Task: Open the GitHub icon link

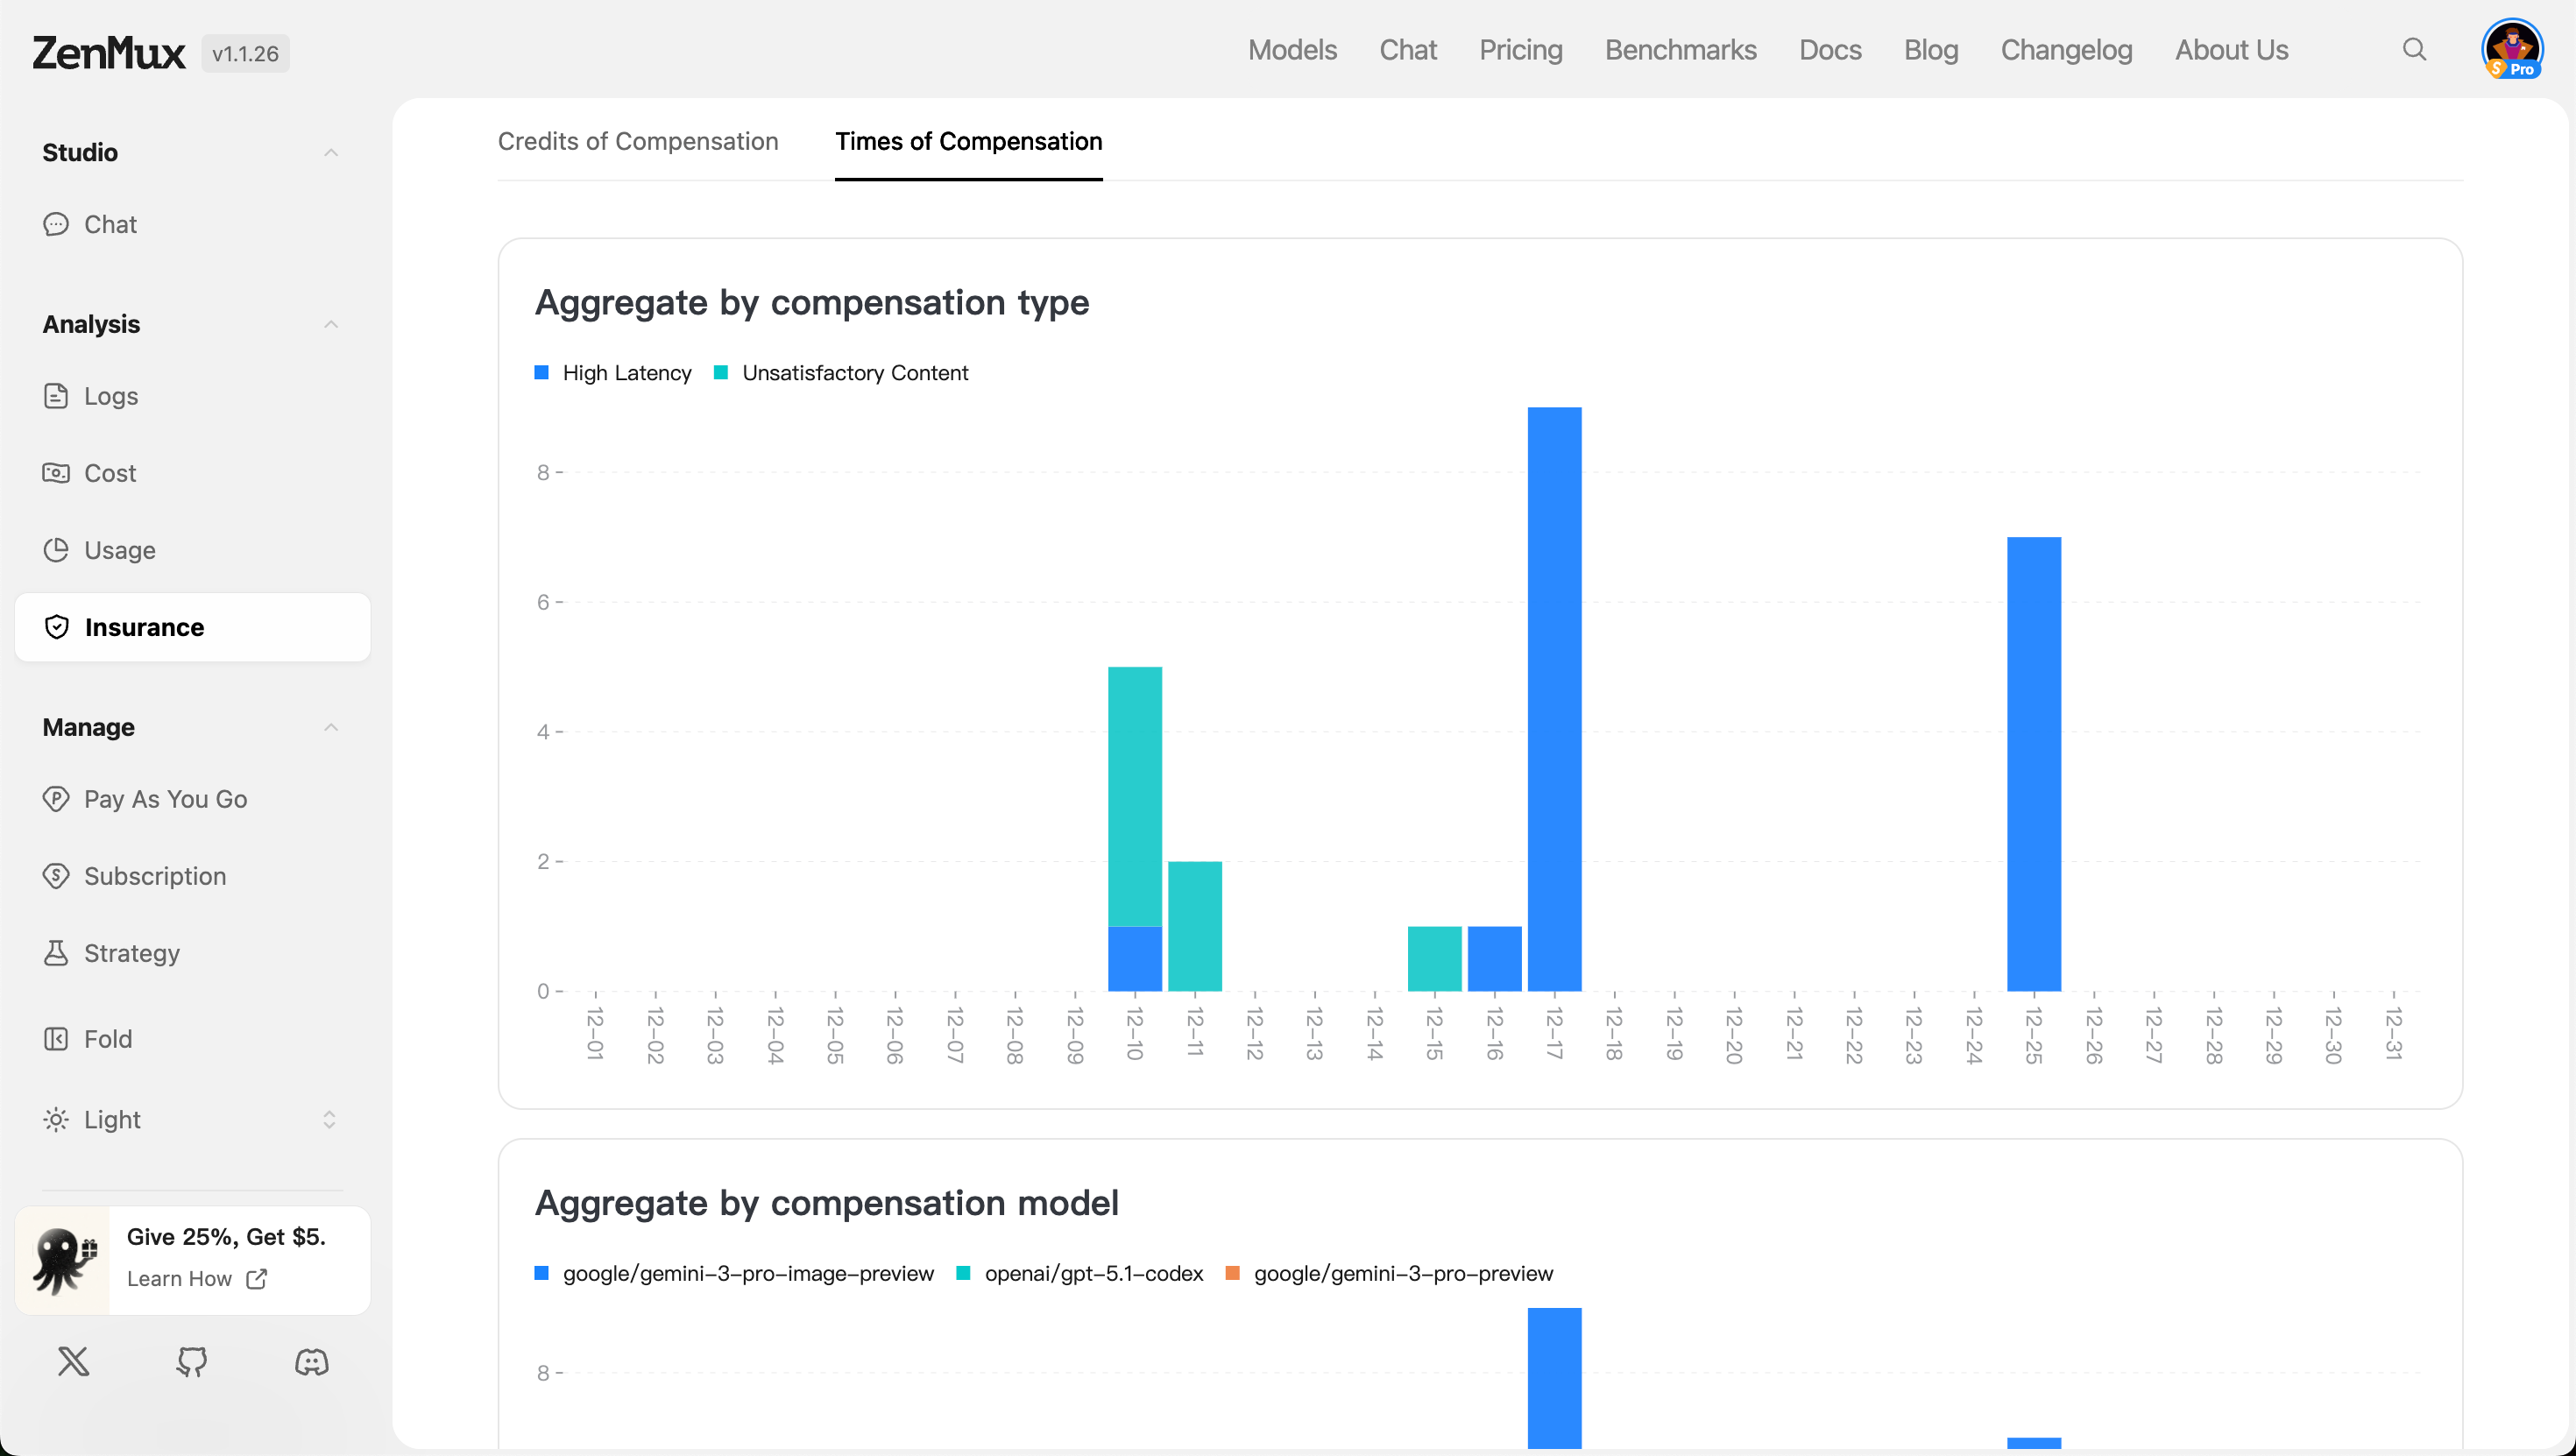Action: 192,1361
